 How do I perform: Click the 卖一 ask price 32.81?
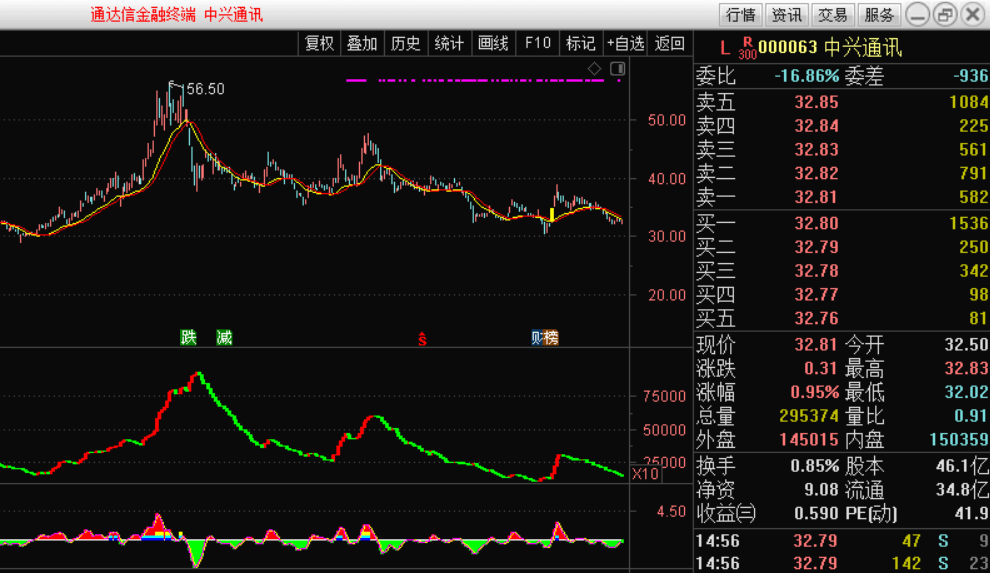click(816, 198)
